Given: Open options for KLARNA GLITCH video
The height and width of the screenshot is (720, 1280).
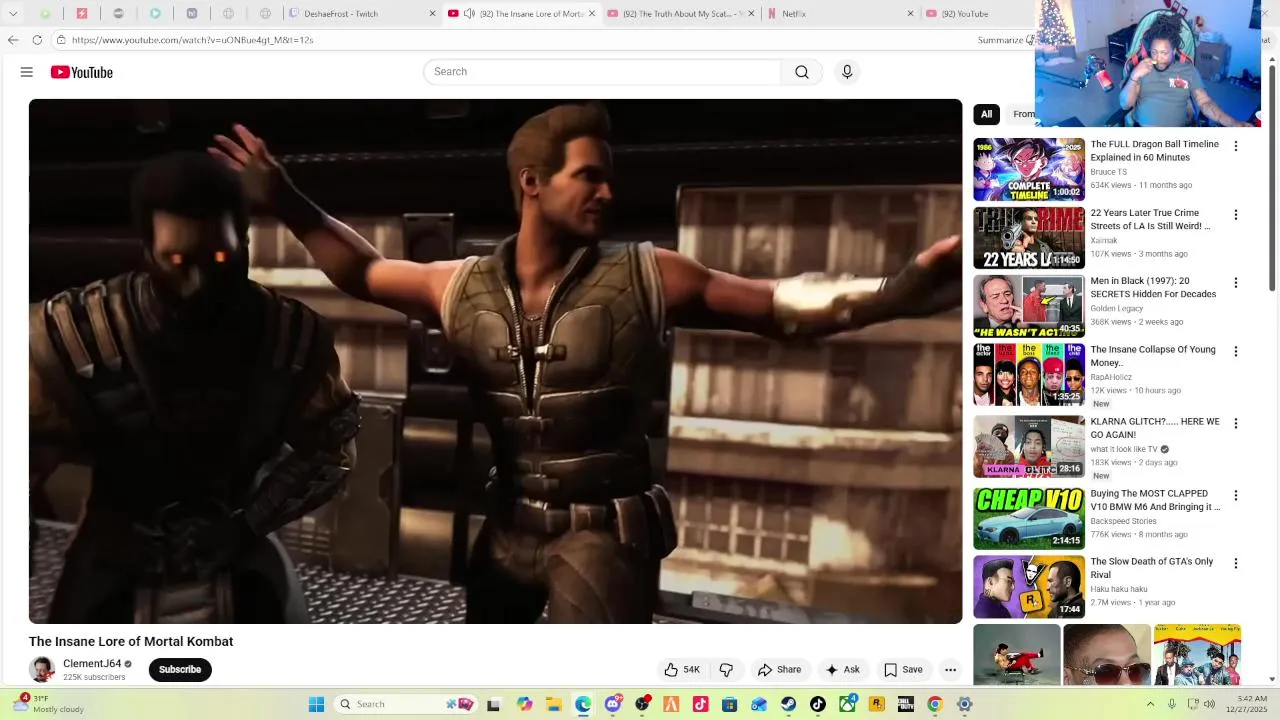Looking at the screenshot, I should [x=1236, y=423].
